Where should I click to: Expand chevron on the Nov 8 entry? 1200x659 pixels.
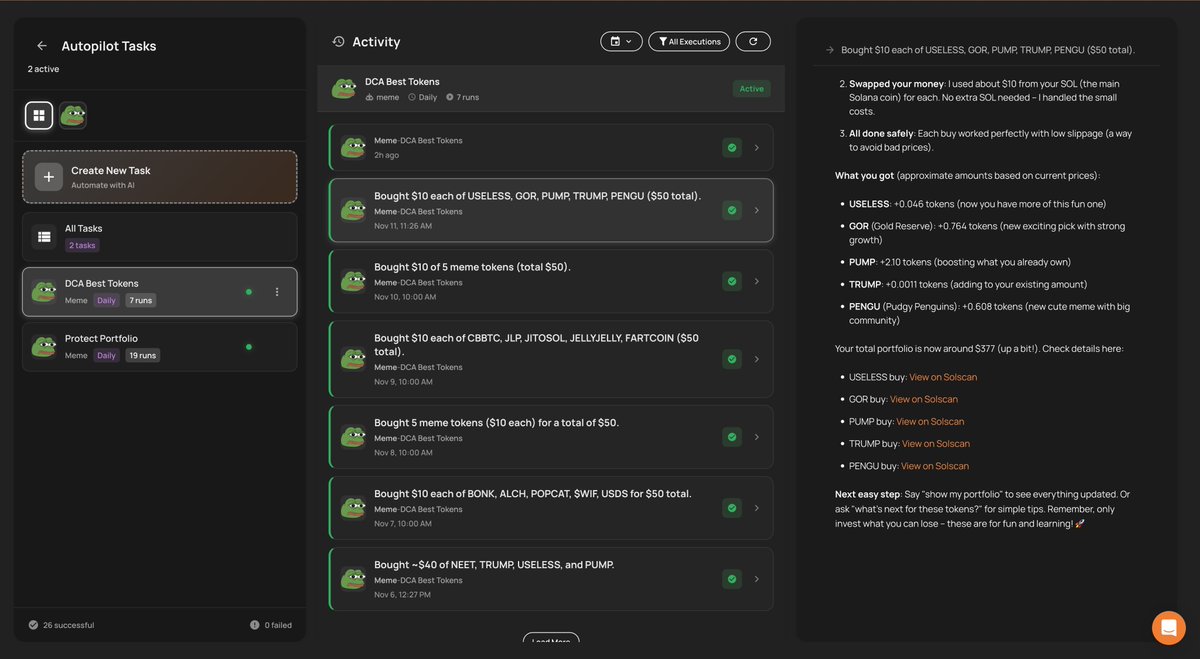[x=757, y=437]
